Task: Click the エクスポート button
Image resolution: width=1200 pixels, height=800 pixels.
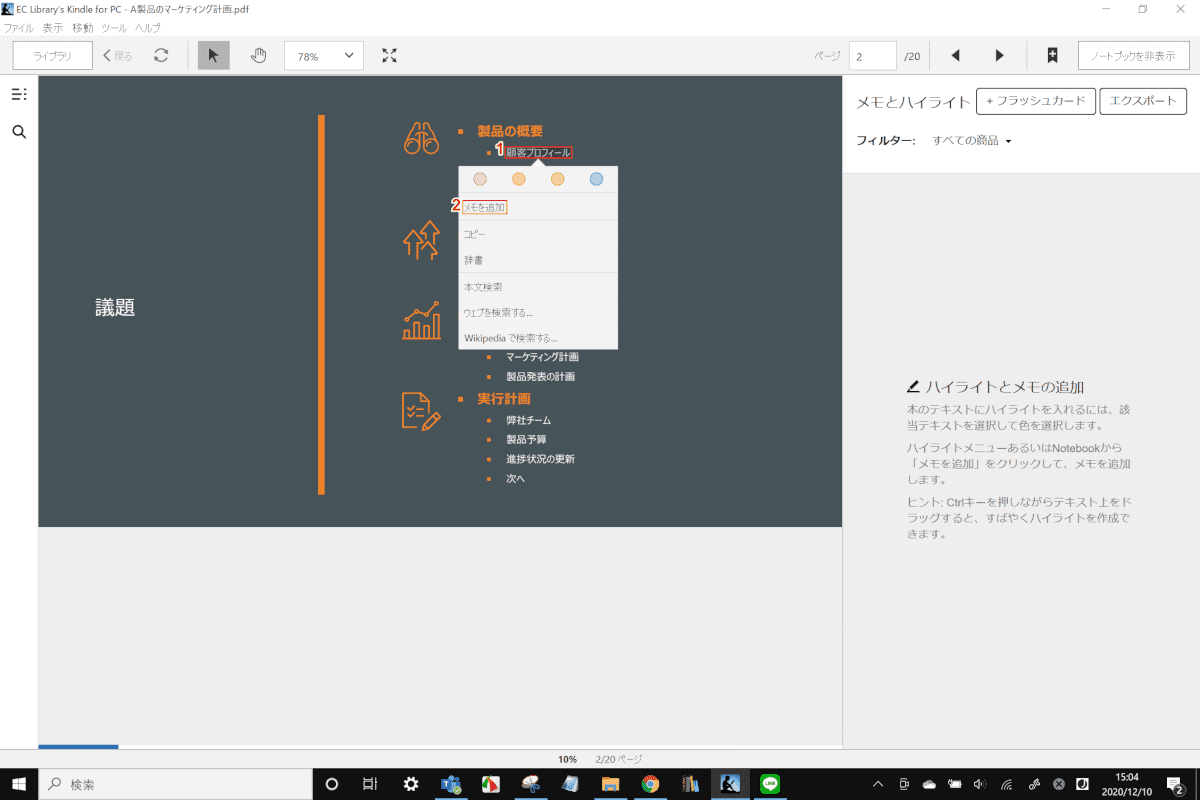Action: 1143,101
